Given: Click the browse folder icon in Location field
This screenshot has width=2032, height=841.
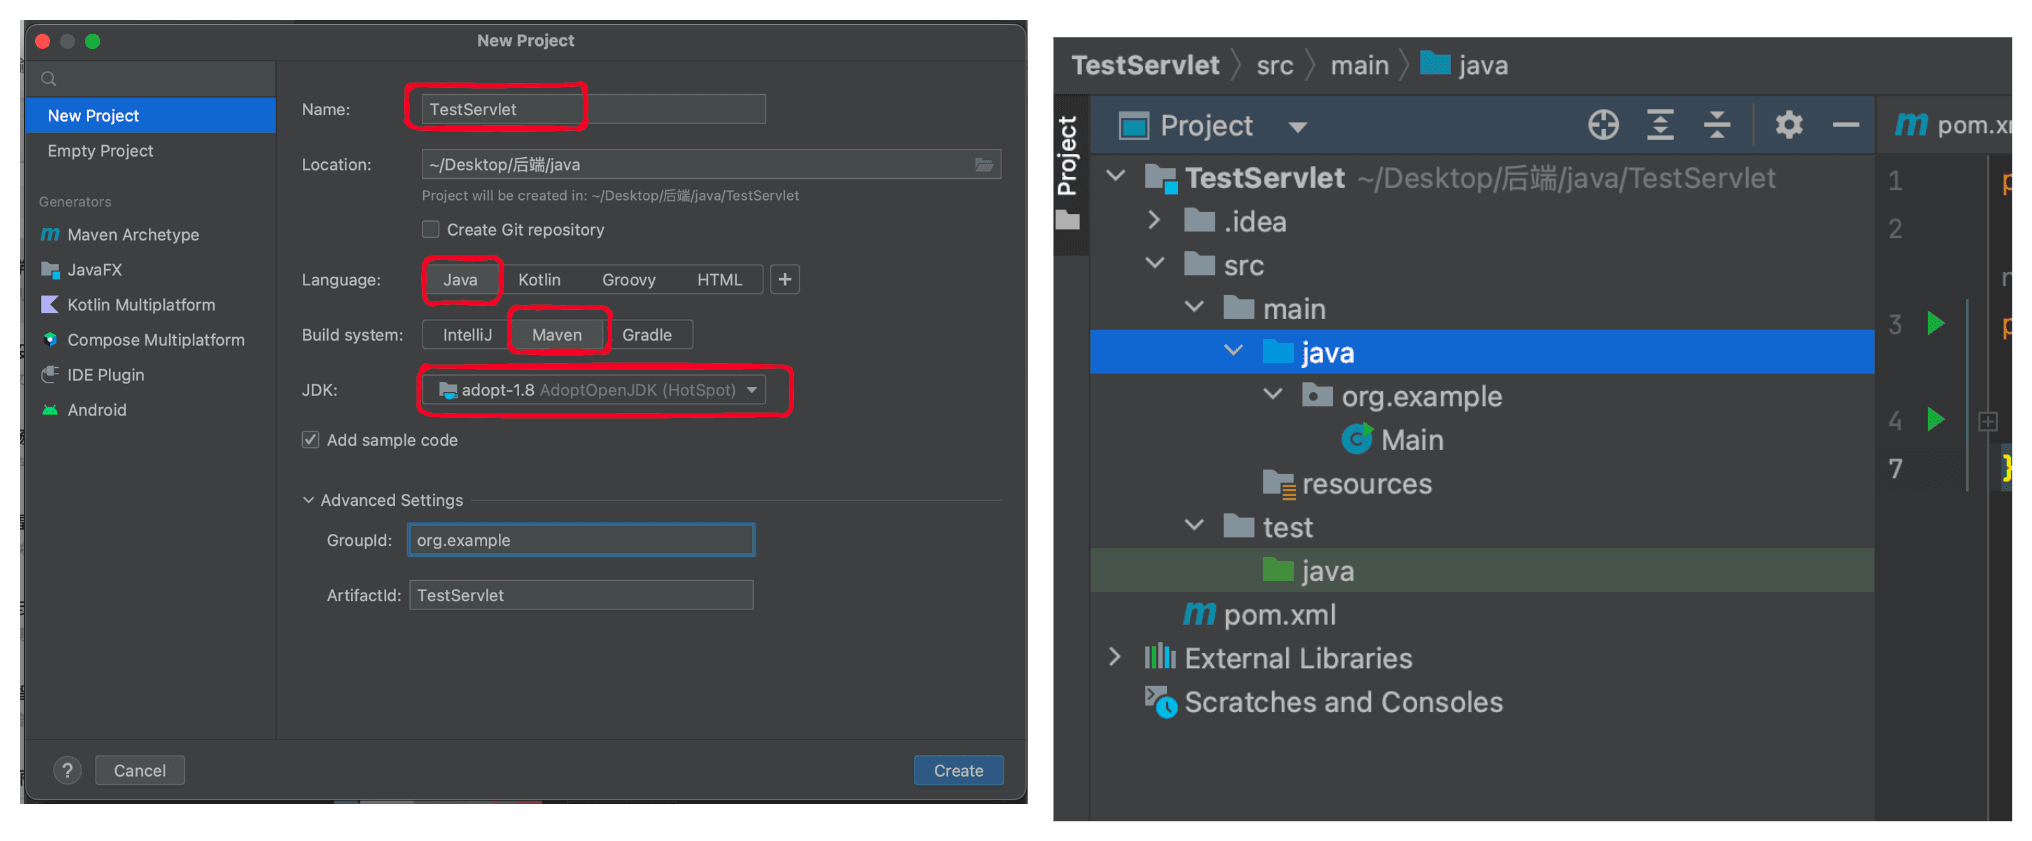Looking at the screenshot, I should [985, 164].
